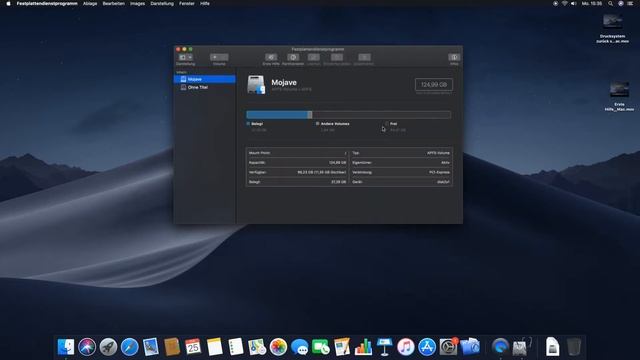Open the Ablage menu
This screenshot has width=640, height=360.
tap(90, 3)
